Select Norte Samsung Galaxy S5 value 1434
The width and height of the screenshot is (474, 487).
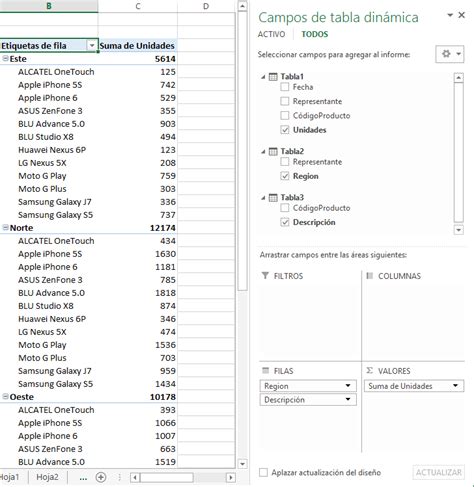point(138,384)
